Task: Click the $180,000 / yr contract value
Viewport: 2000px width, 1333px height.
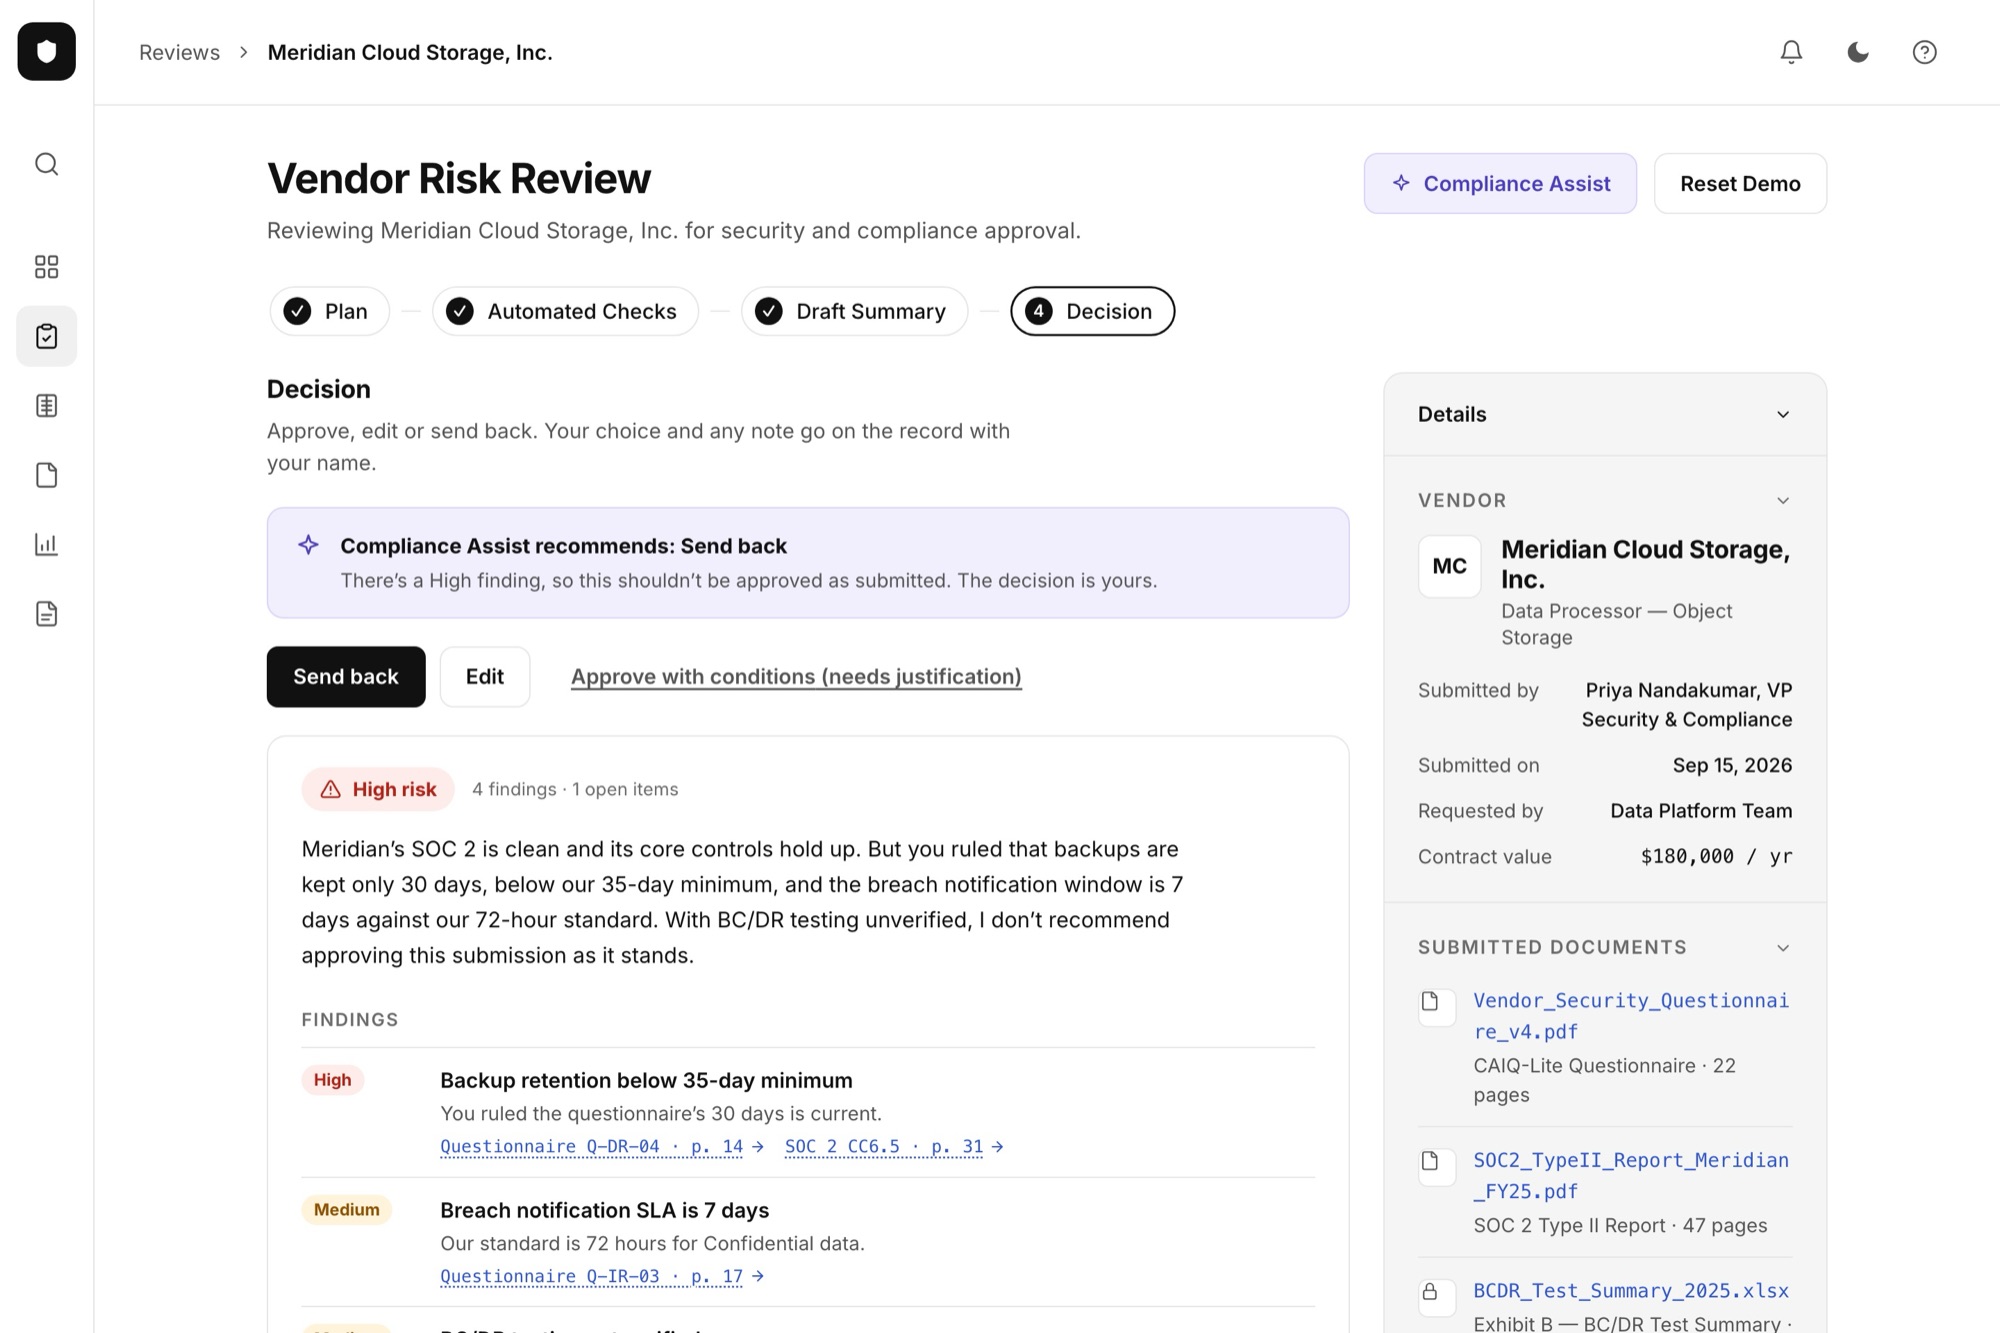Action: 1716,856
